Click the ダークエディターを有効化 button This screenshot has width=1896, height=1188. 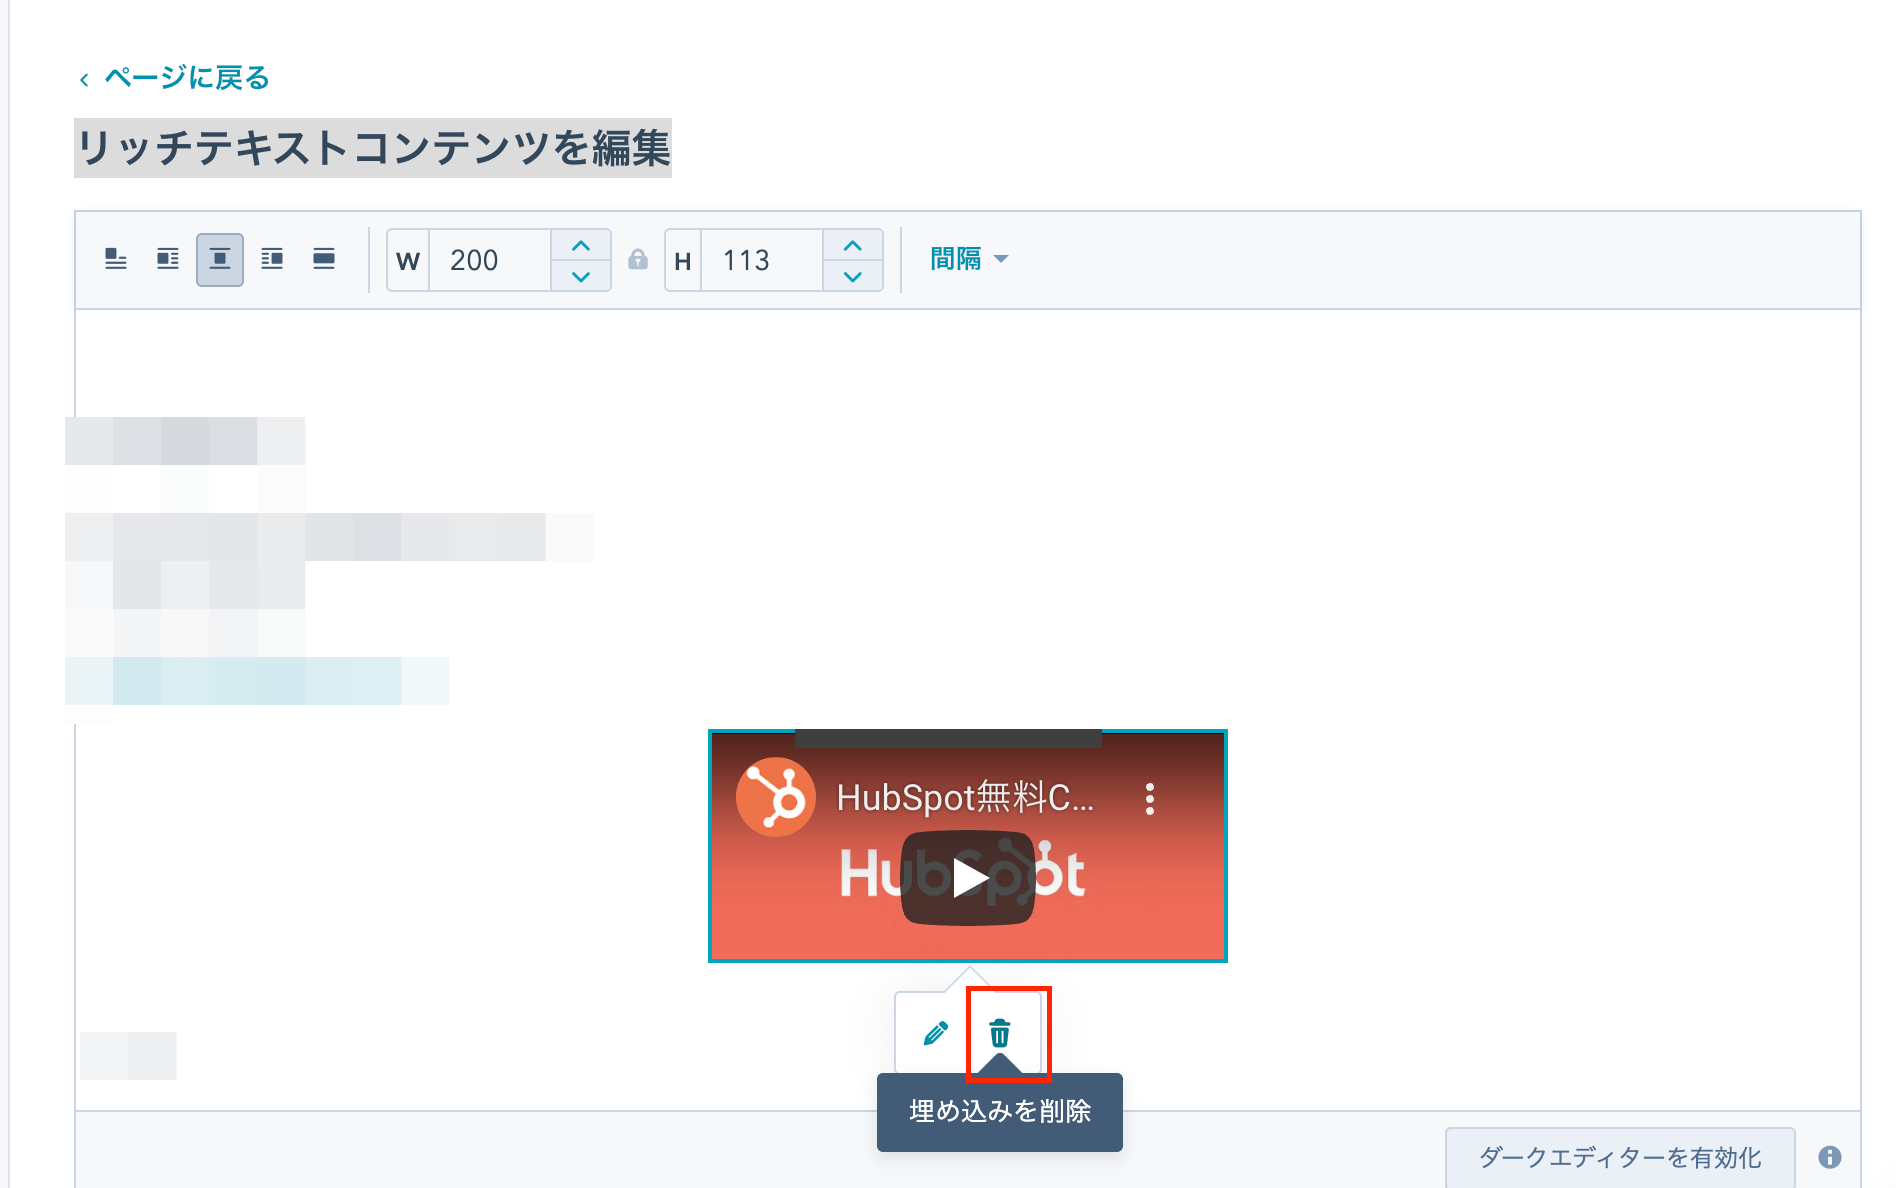pyautogui.click(x=1620, y=1157)
